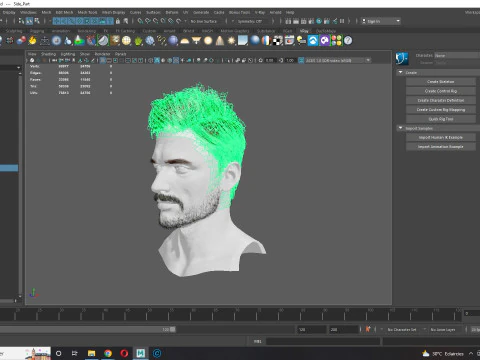
Task: Open Opera browser from taskbar
Action: pyautogui.click(x=124, y=353)
